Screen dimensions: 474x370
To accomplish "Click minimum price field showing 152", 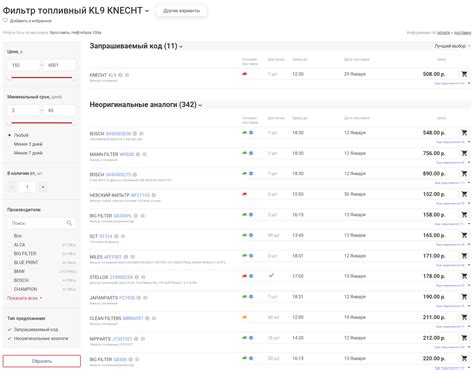I will pyautogui.click(x=24, y=65).
